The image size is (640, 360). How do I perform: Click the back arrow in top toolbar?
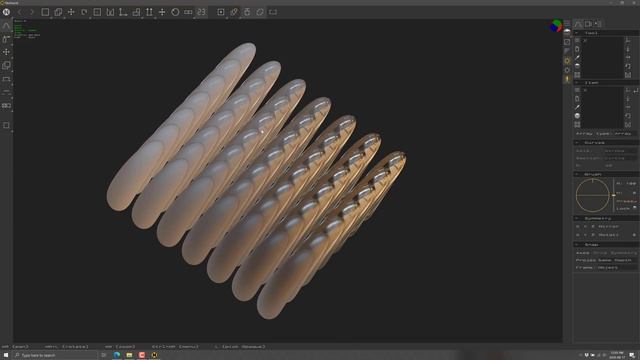click(x=19, y=12)
